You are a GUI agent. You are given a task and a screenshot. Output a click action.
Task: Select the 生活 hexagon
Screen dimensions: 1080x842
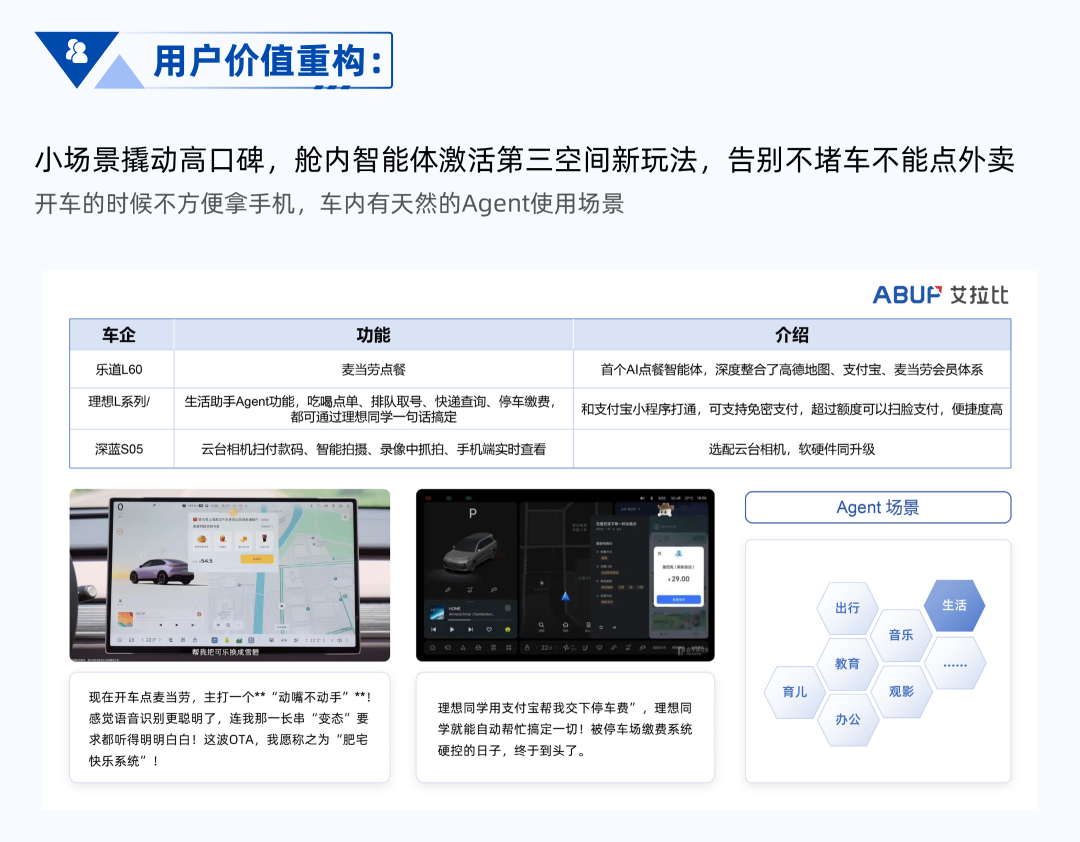click(x=954, y=605)
